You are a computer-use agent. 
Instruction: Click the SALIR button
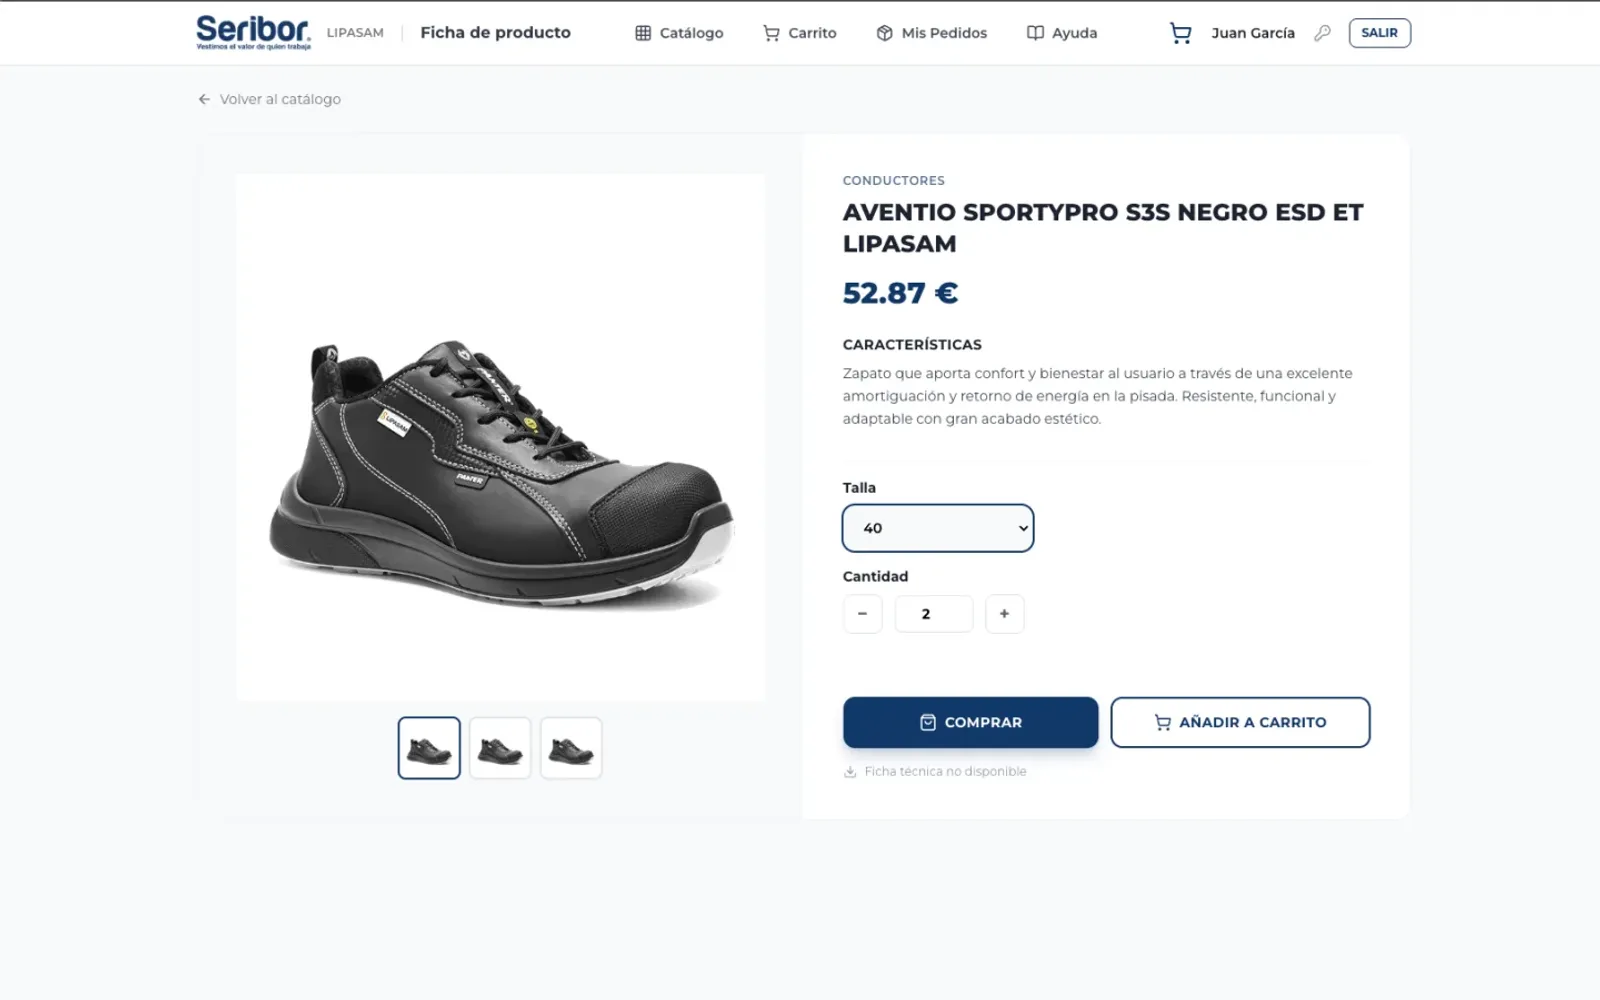1379,33
